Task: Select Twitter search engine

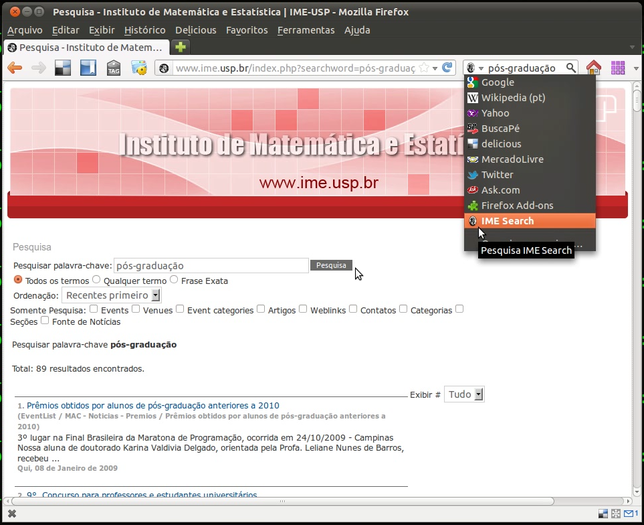Action: click(530, 175)
